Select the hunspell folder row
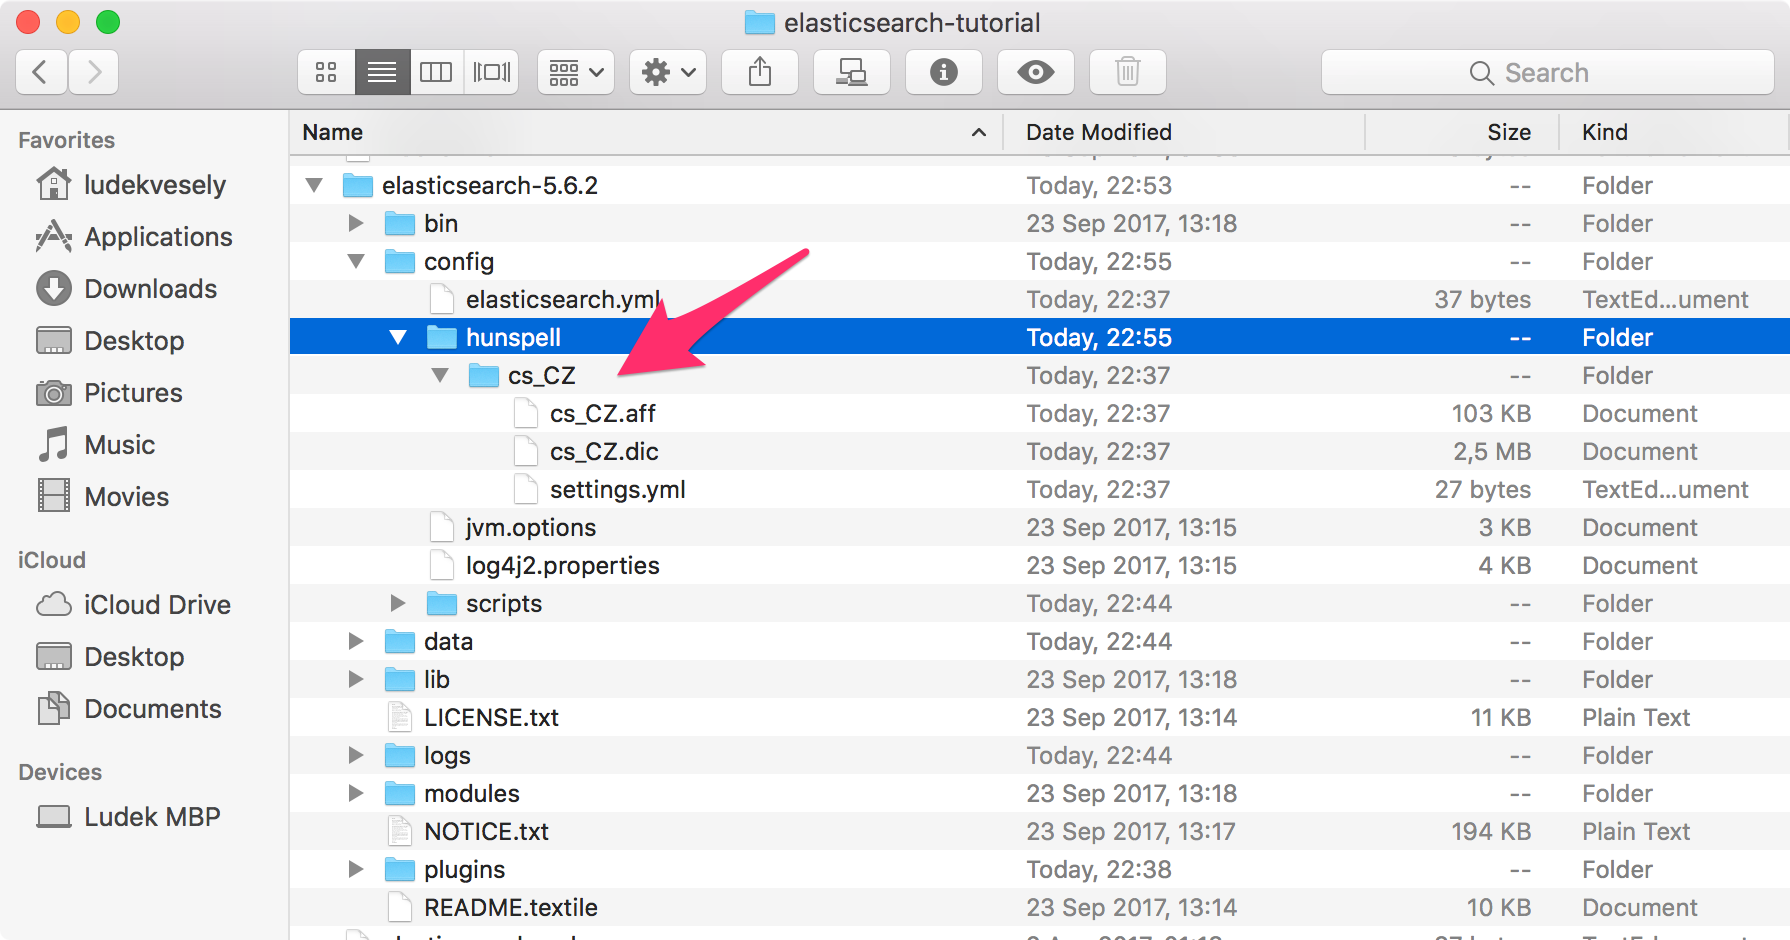Viewport: 1790px width, 940px height. pos(1040,337)
